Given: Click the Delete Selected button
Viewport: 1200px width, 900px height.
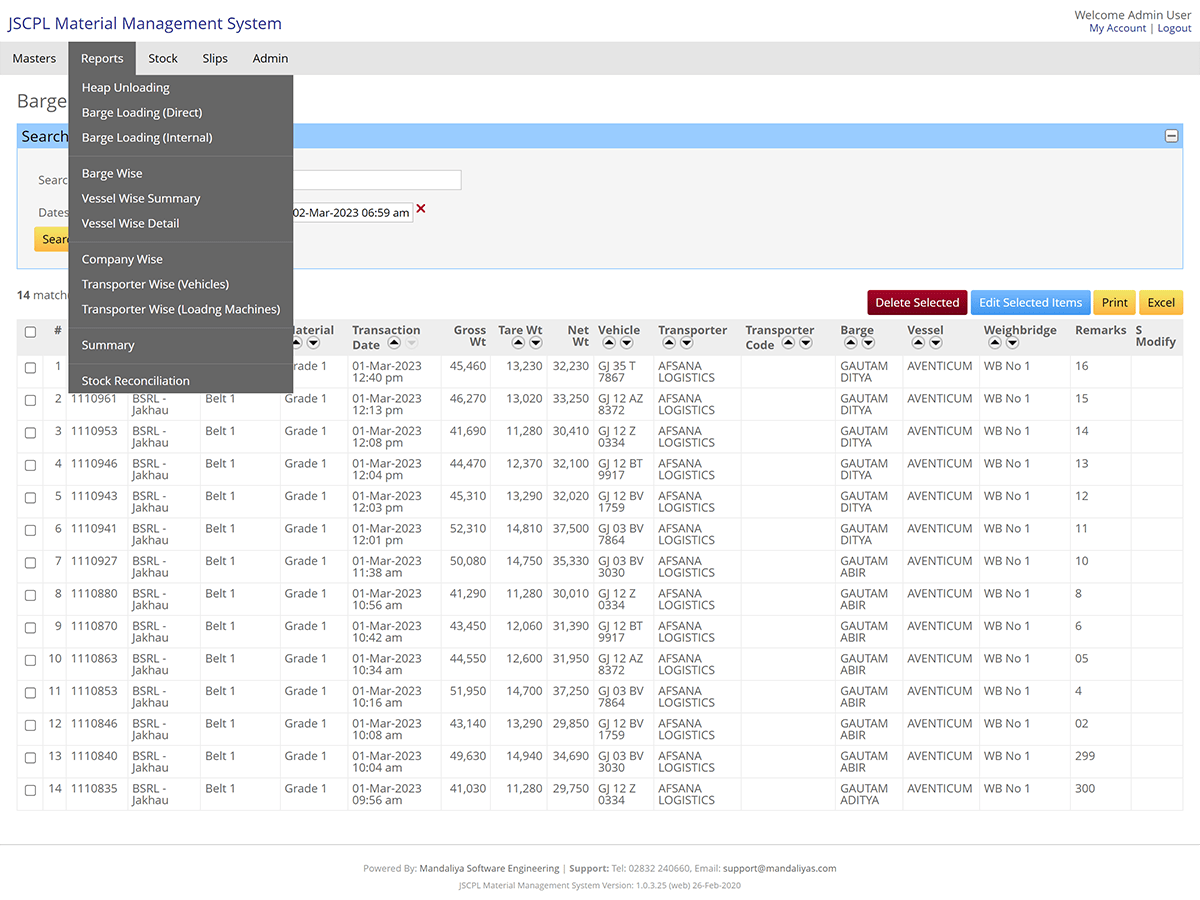Looking at the screenshot, I should click(916, 302).
